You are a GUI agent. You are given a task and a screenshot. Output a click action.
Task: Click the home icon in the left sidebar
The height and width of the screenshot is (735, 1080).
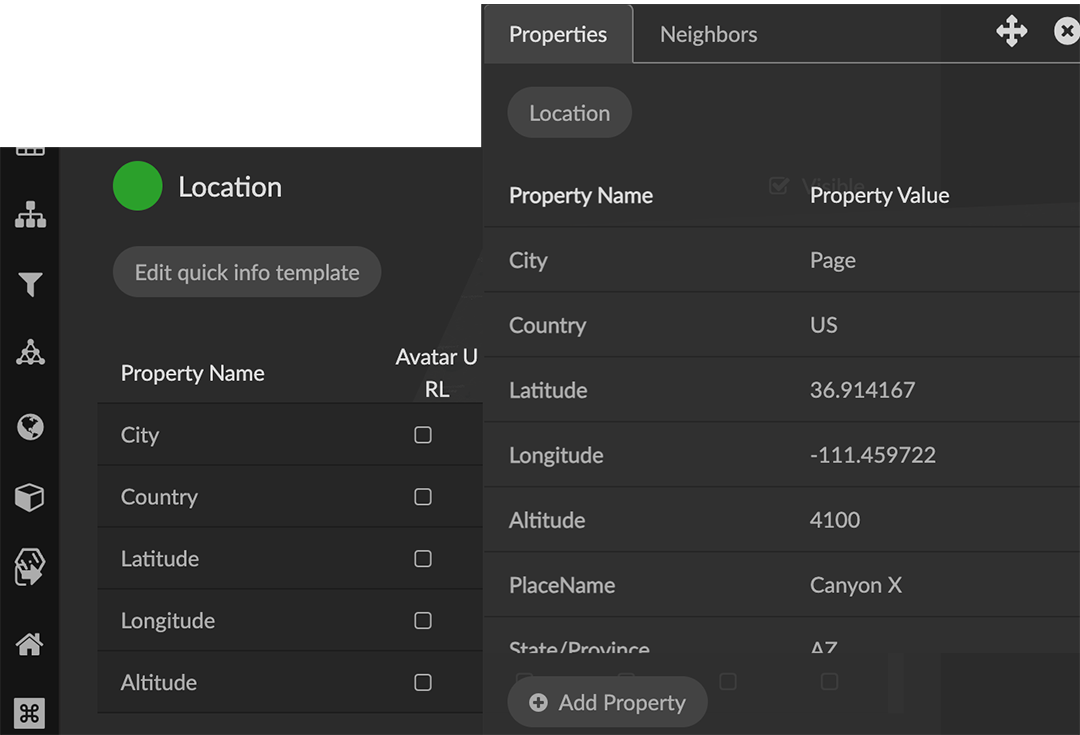click(x=30, y=643)
